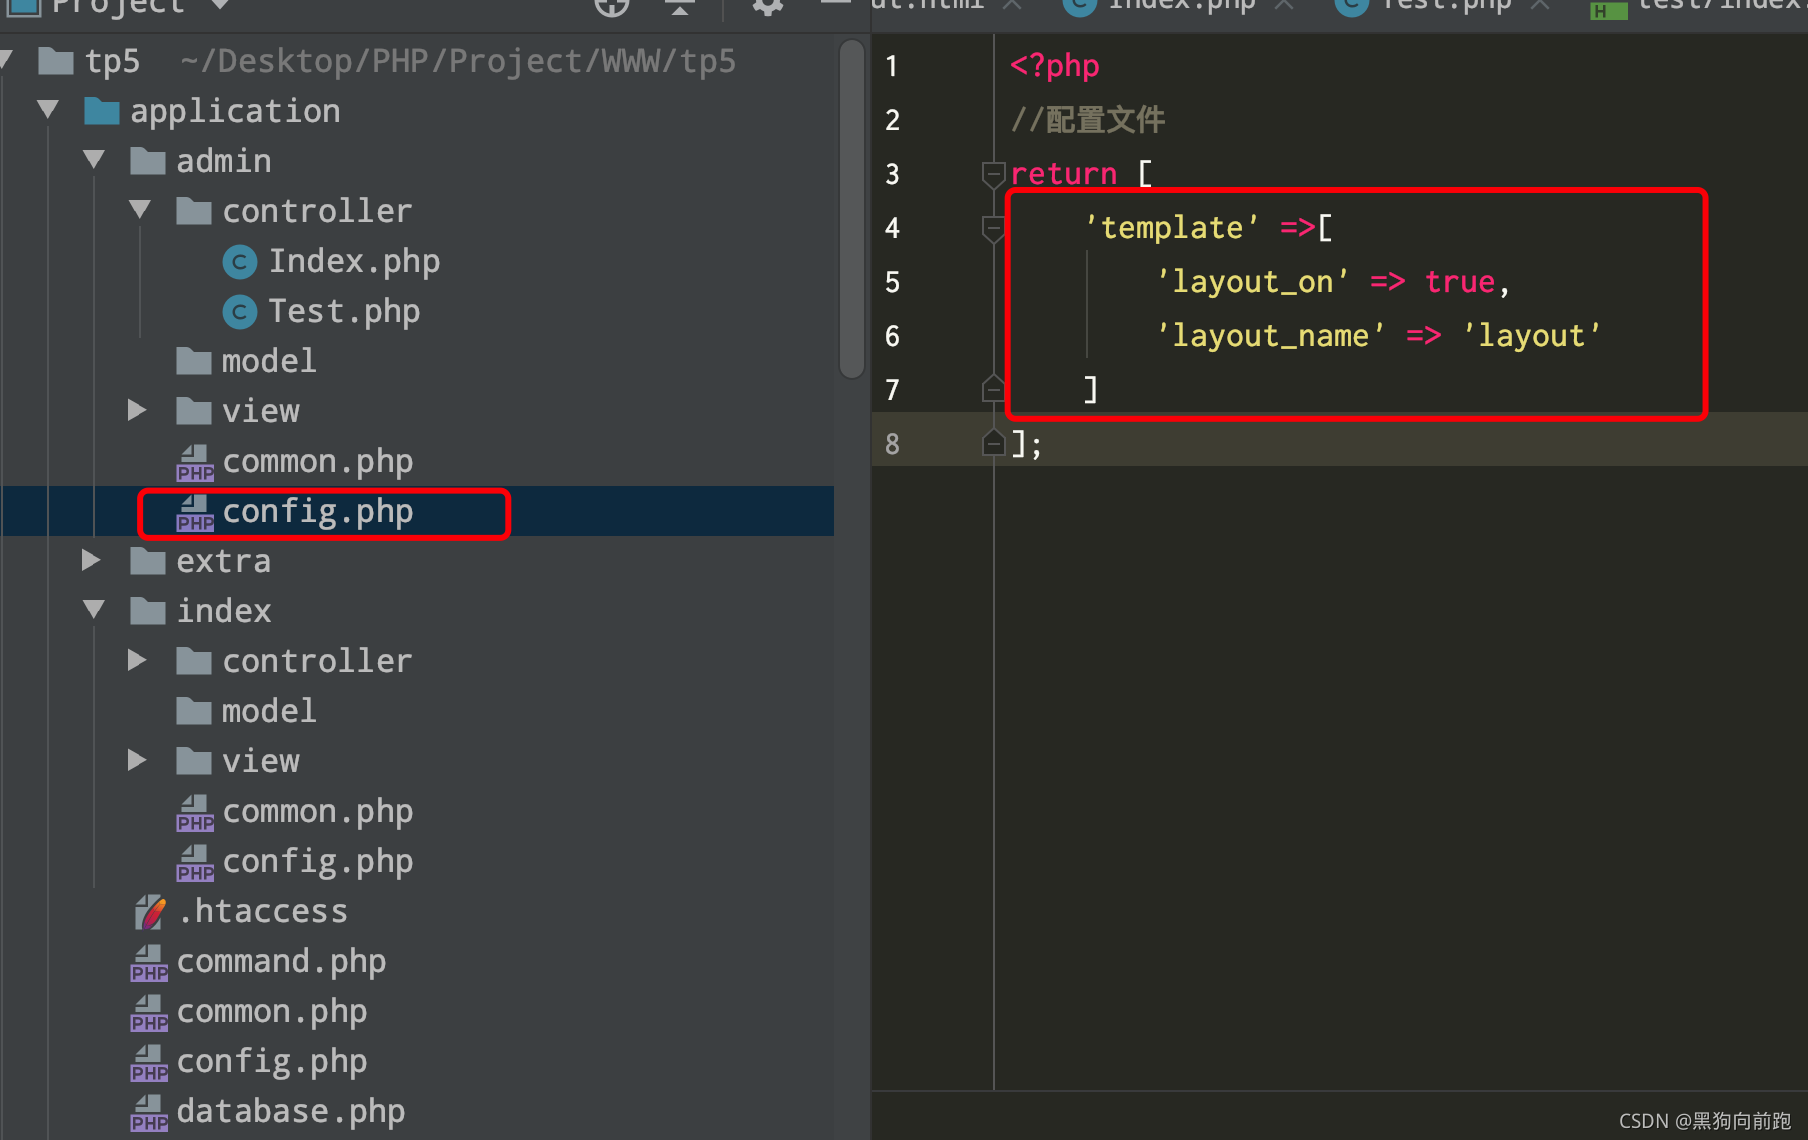
Task: Click the 'layout_on' key in the code
Action: [x=1252, y=282]
